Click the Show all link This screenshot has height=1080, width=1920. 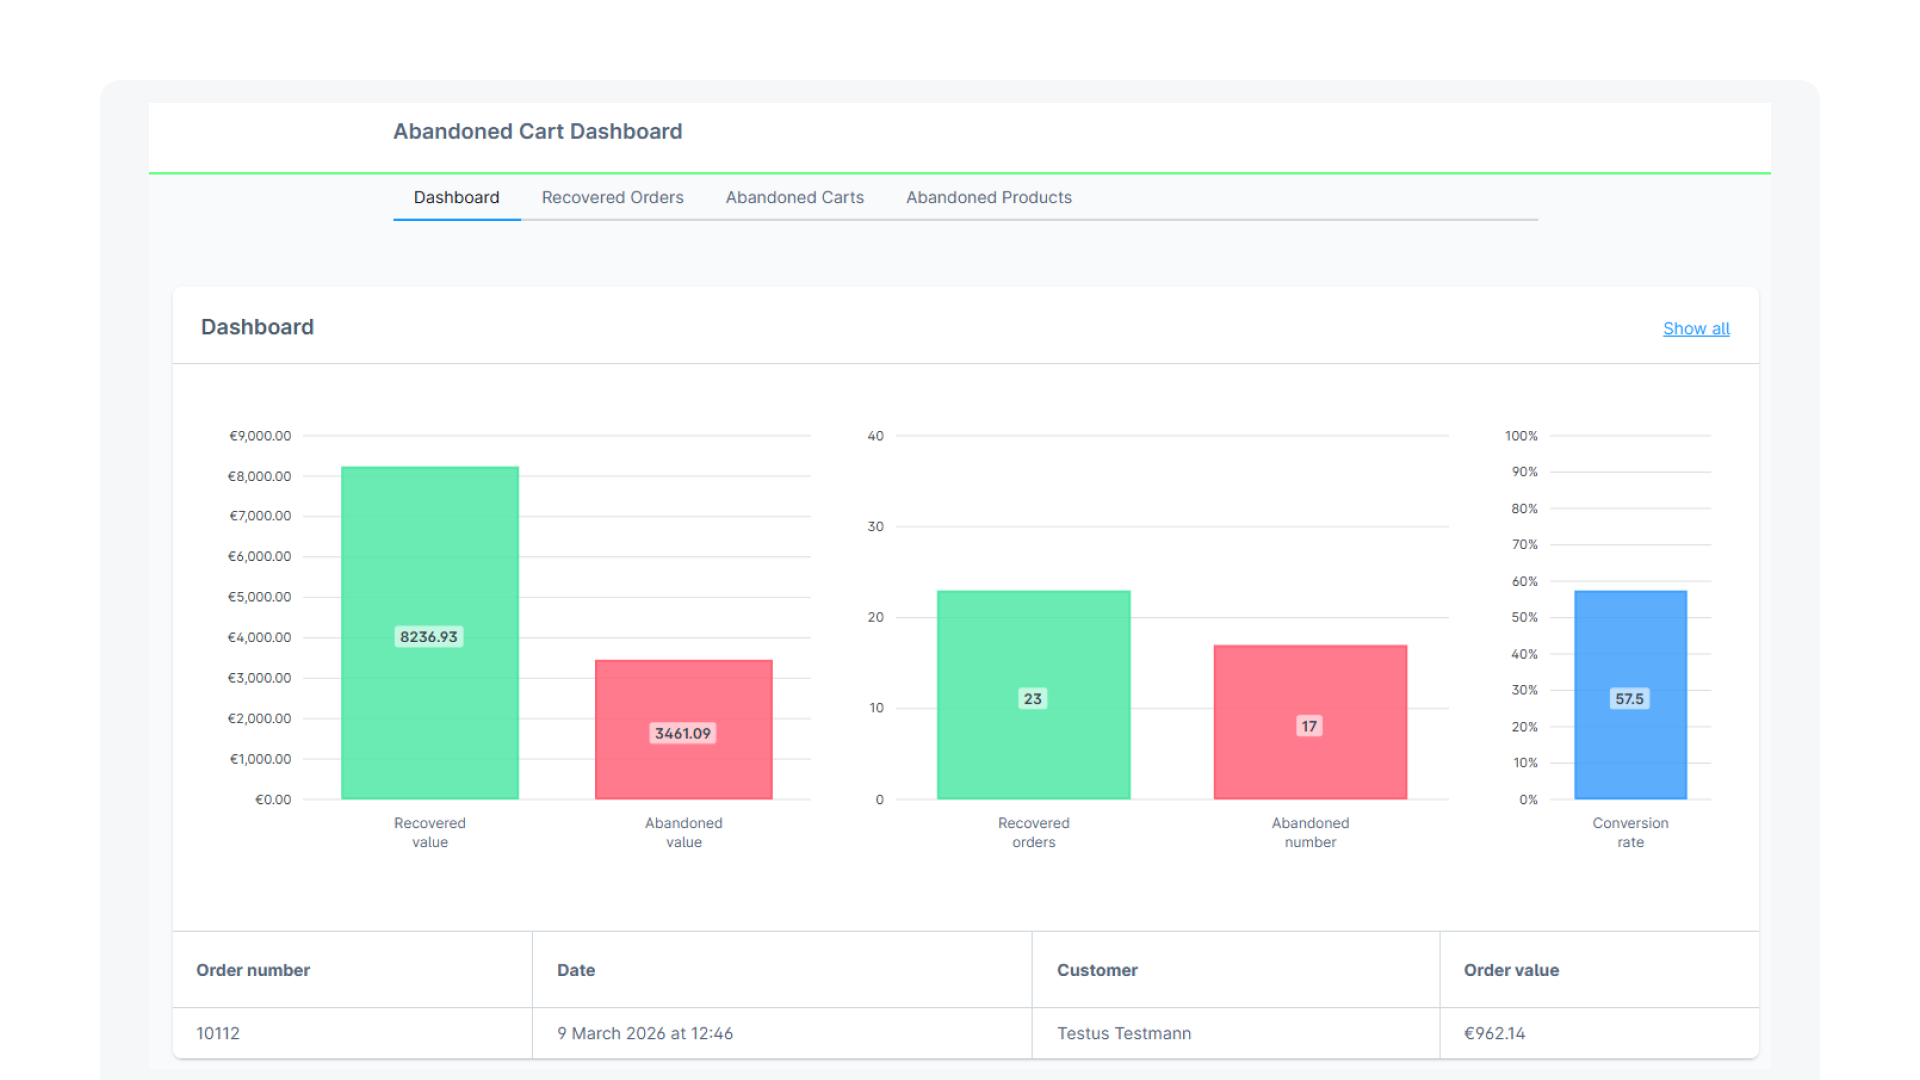point(1695,329)
